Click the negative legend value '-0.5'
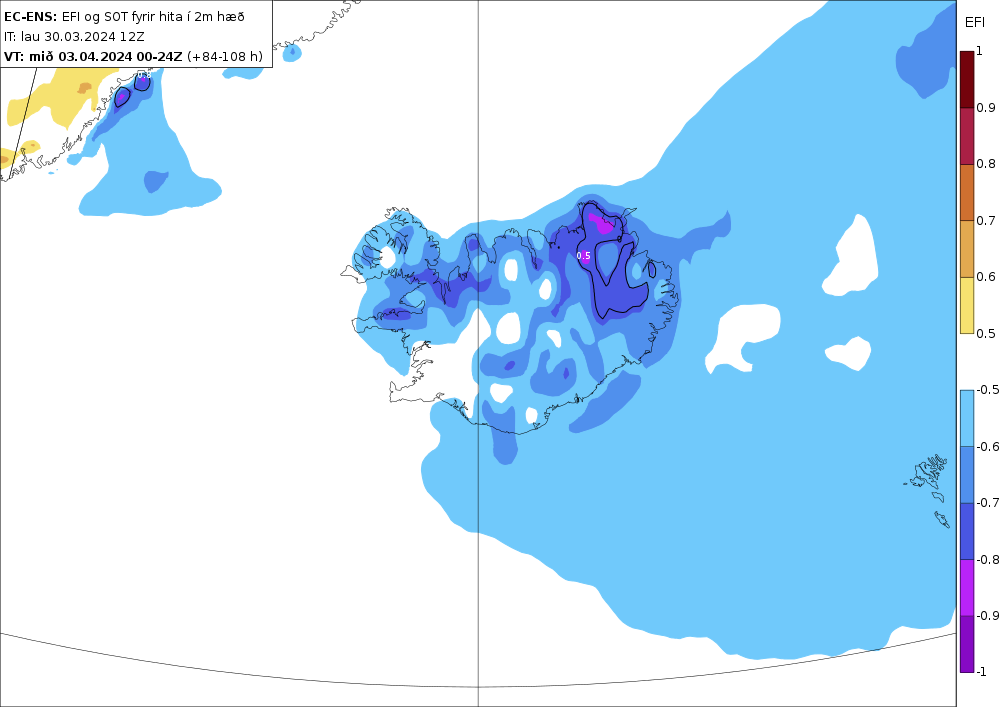Viewport: 1000px width, 707px height. (x=988, y=390)
